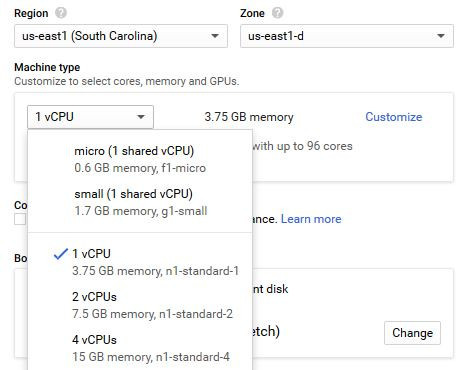Toggle the partially hidden checkbox below Co
The width and height of the screenshot is (468, 370).
tap(20, 219)
